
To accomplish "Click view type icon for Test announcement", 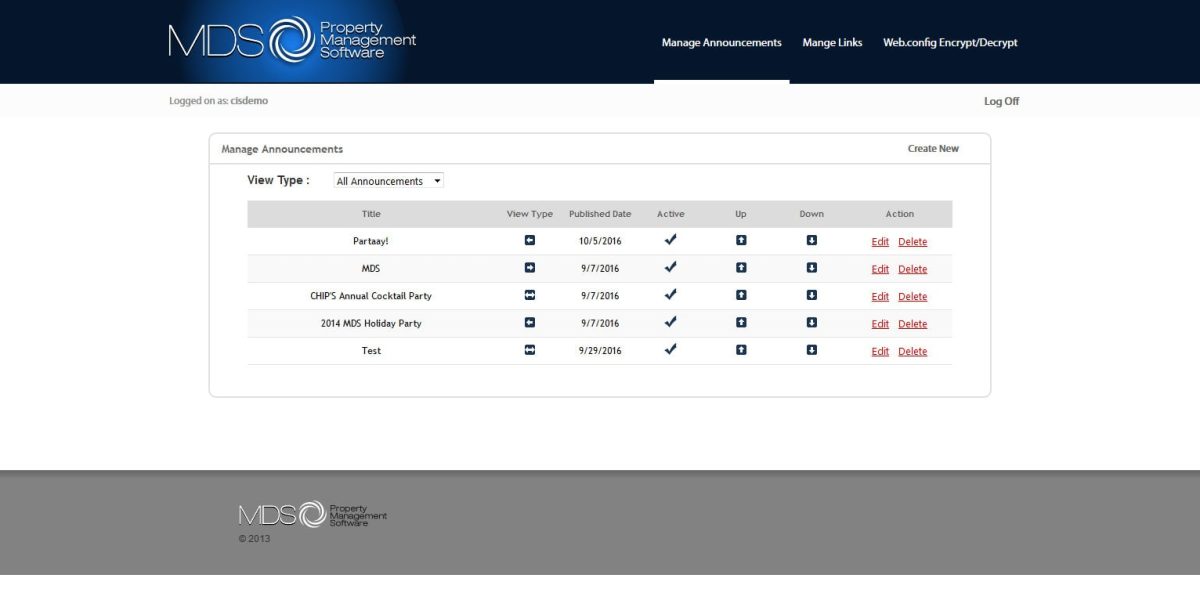I will (527, 350).
